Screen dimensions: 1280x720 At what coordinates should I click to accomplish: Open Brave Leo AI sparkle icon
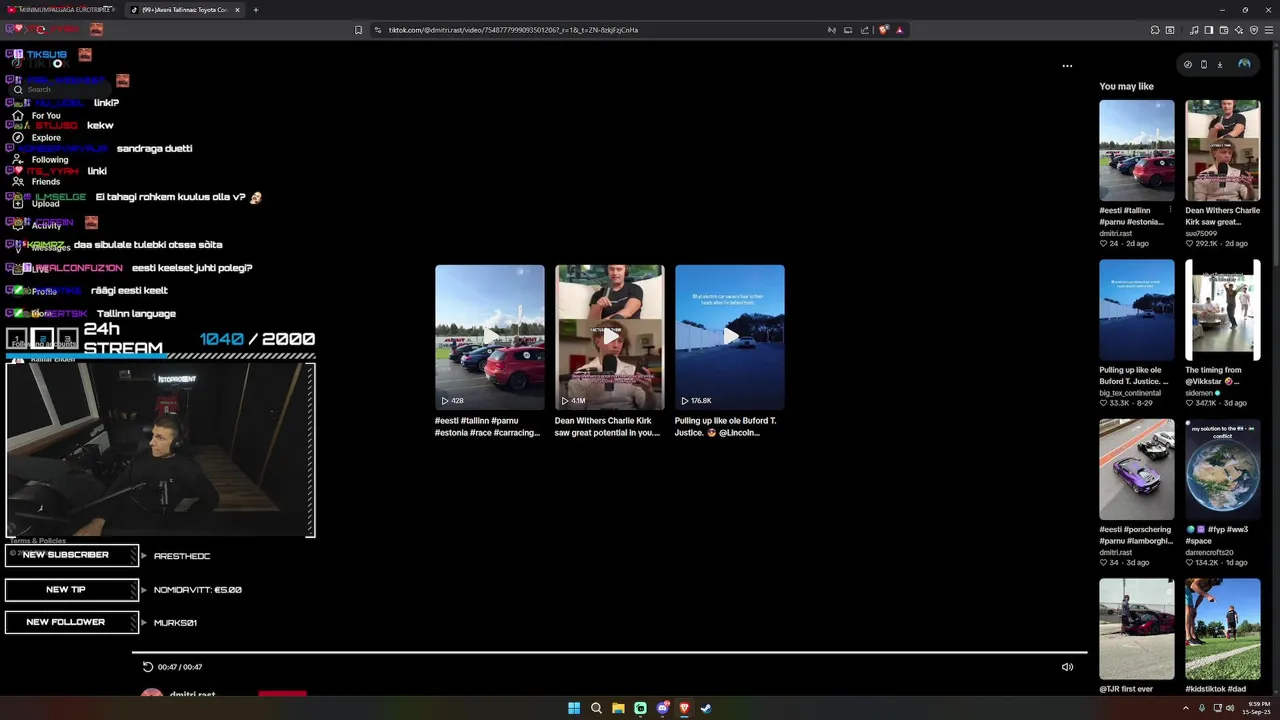(x=1238, y=30)
